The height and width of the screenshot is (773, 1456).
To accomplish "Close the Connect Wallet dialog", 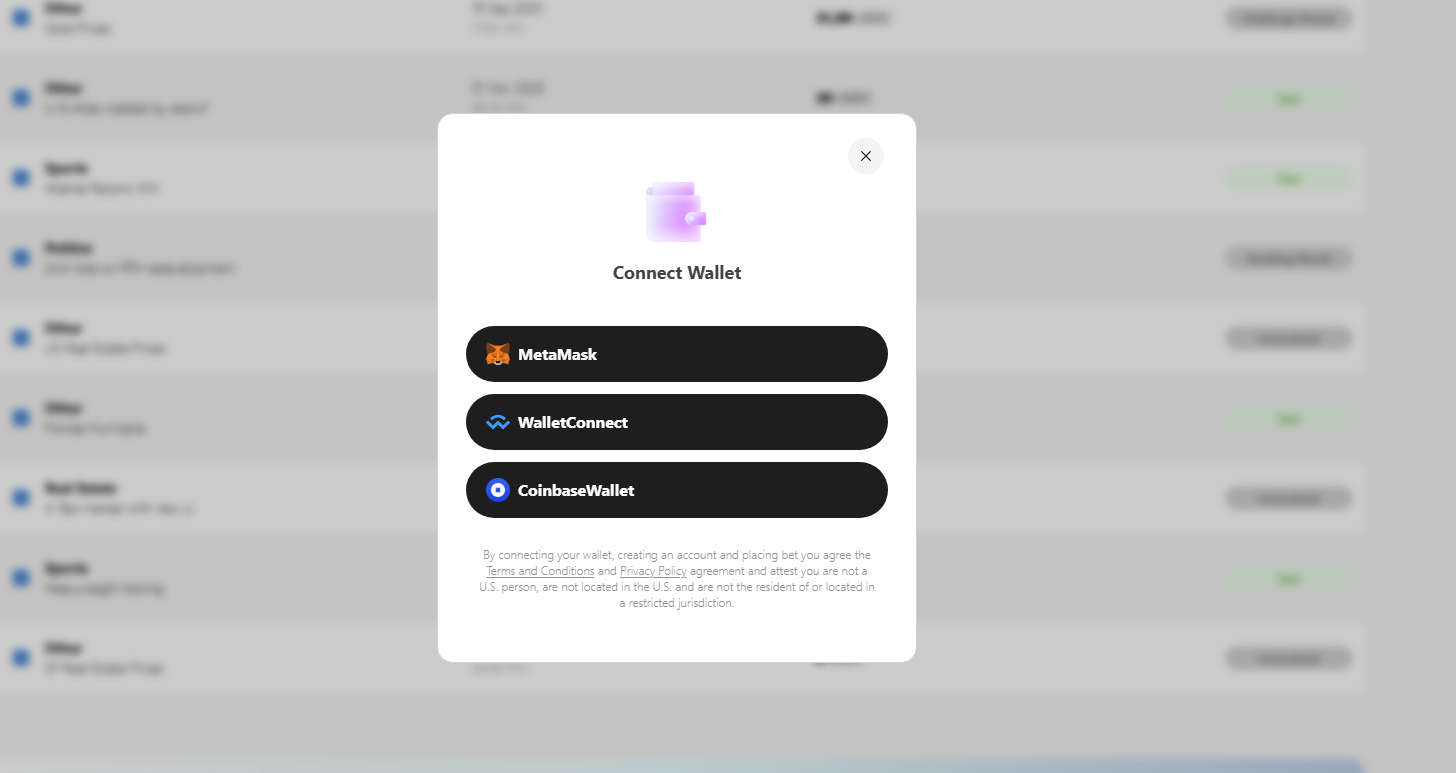I will pyautogui.click(x=866, y=156).
